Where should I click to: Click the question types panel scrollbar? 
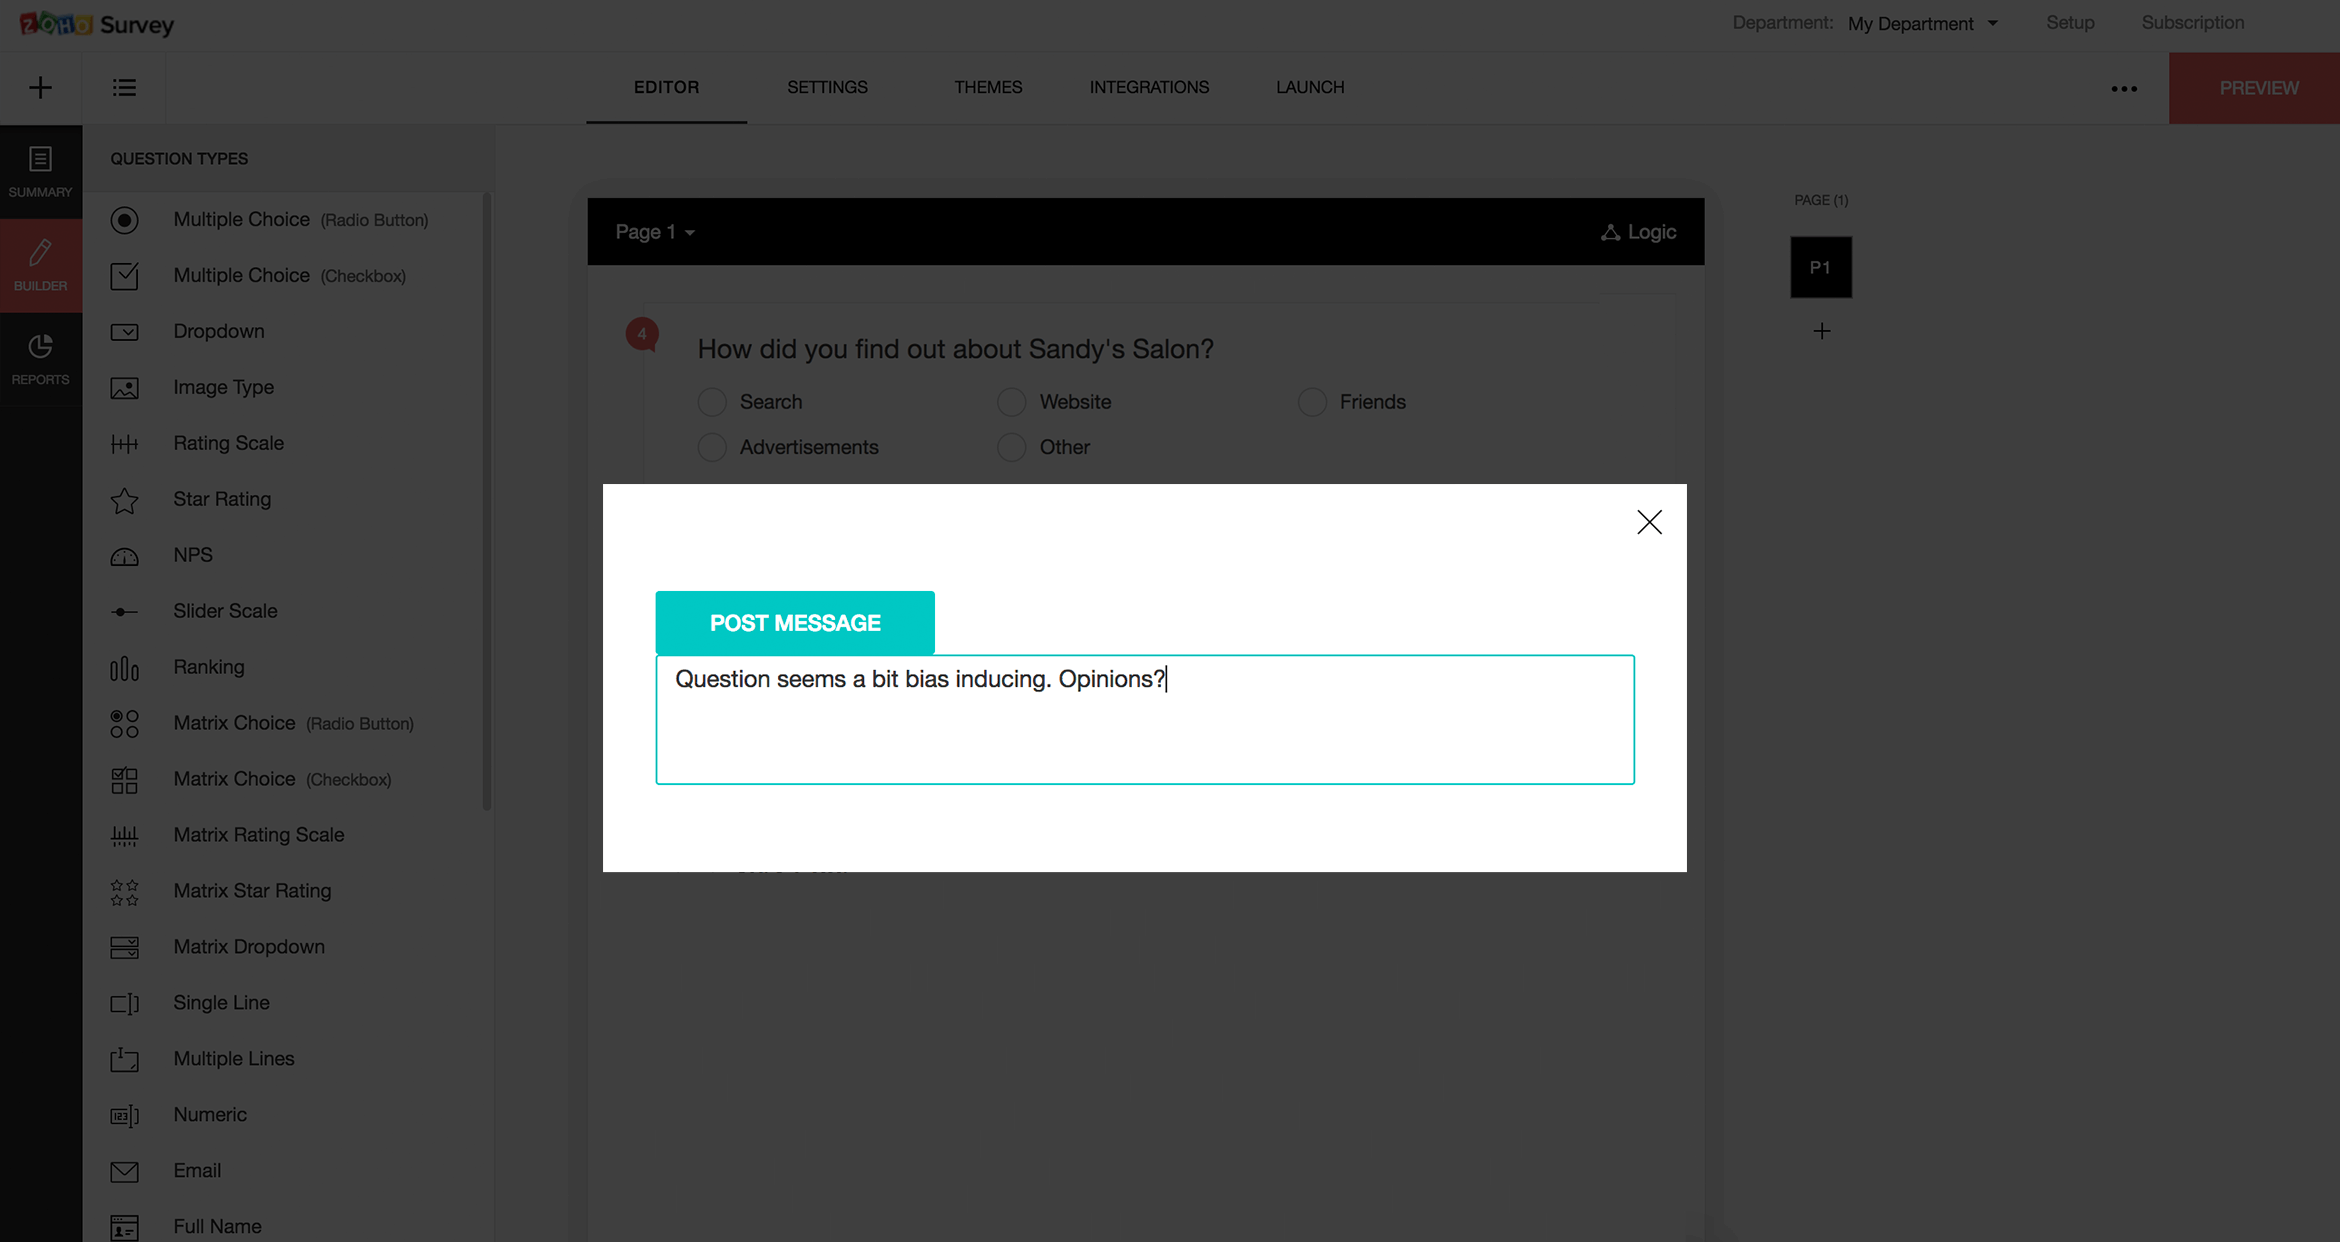tap(487, 500)
